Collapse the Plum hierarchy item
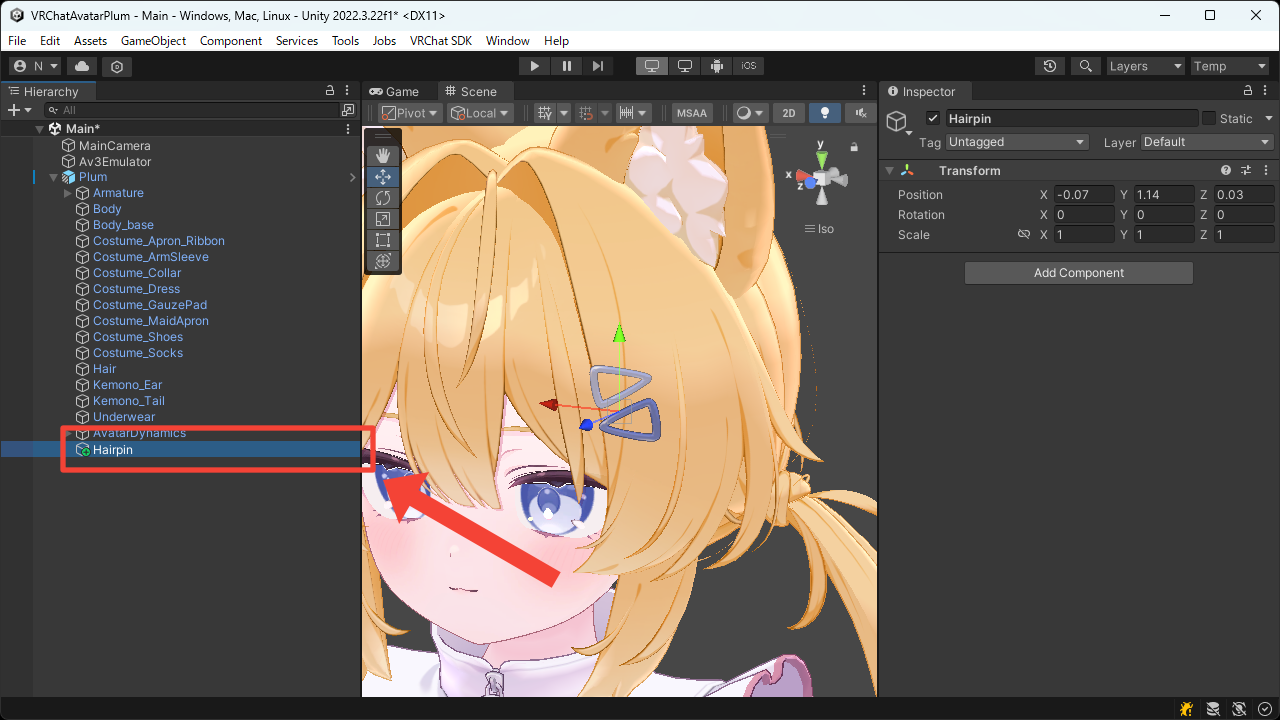The height and width of the screenshot is (720, 1280). tap(52, 176)
